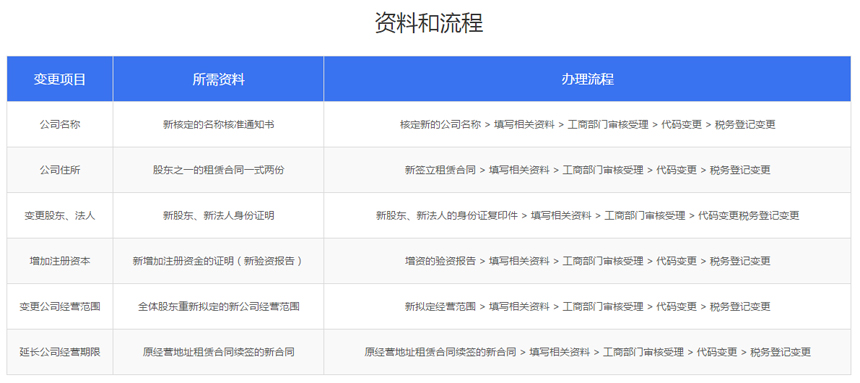Select the 所需资料 column header

[x=218, y=79]
